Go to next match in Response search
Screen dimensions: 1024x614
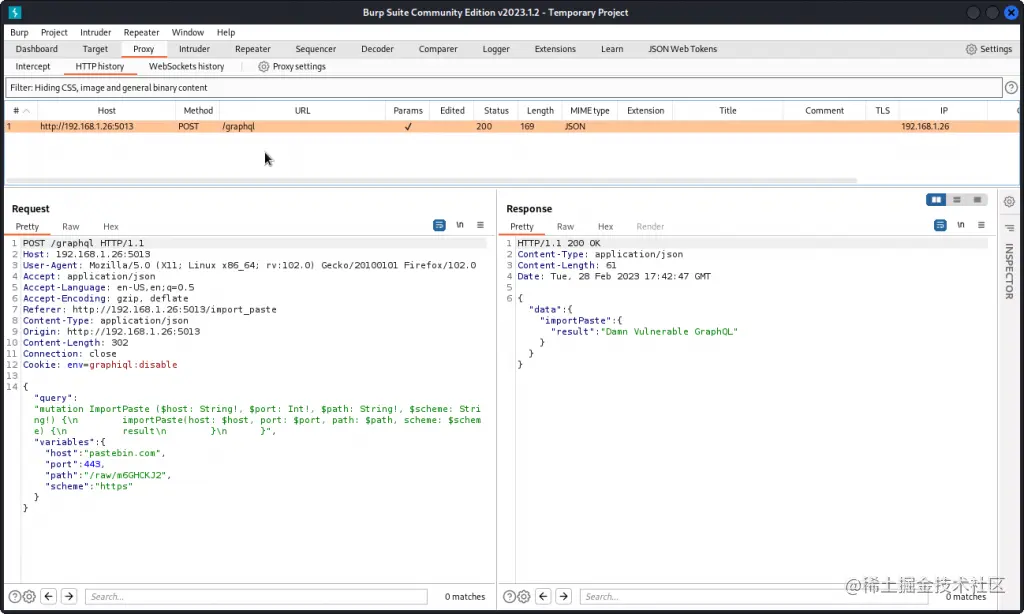pos(564,596)
